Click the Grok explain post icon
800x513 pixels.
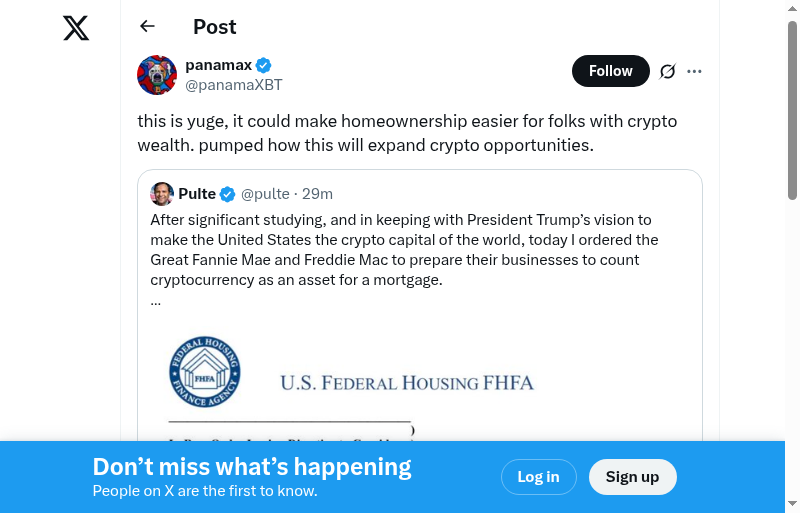coord(668,71)
